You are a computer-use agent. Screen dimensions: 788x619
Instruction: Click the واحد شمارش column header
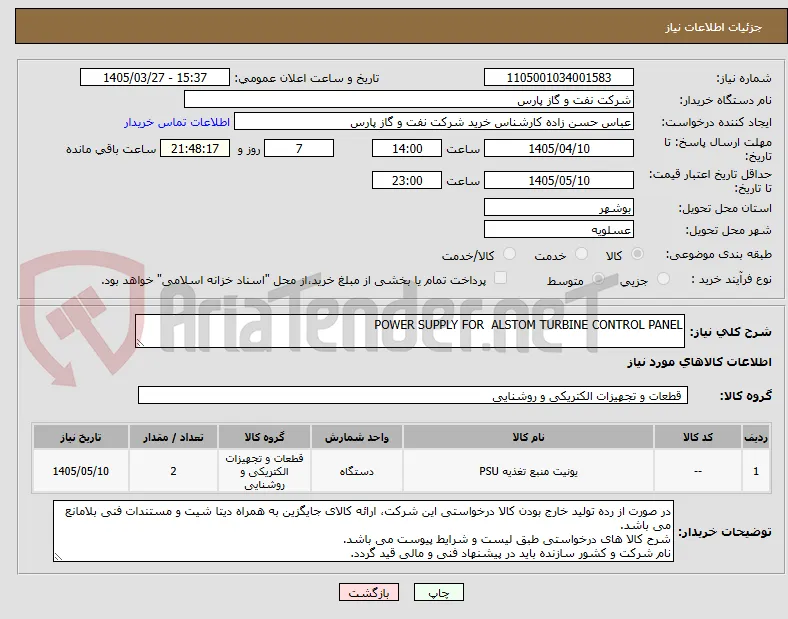pos(356,437)
